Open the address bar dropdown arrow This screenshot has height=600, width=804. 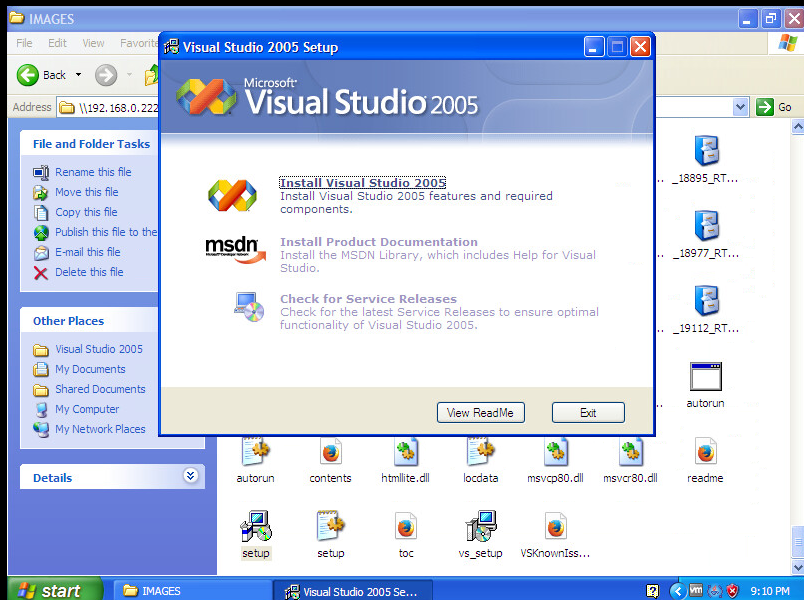click(740, 107)
